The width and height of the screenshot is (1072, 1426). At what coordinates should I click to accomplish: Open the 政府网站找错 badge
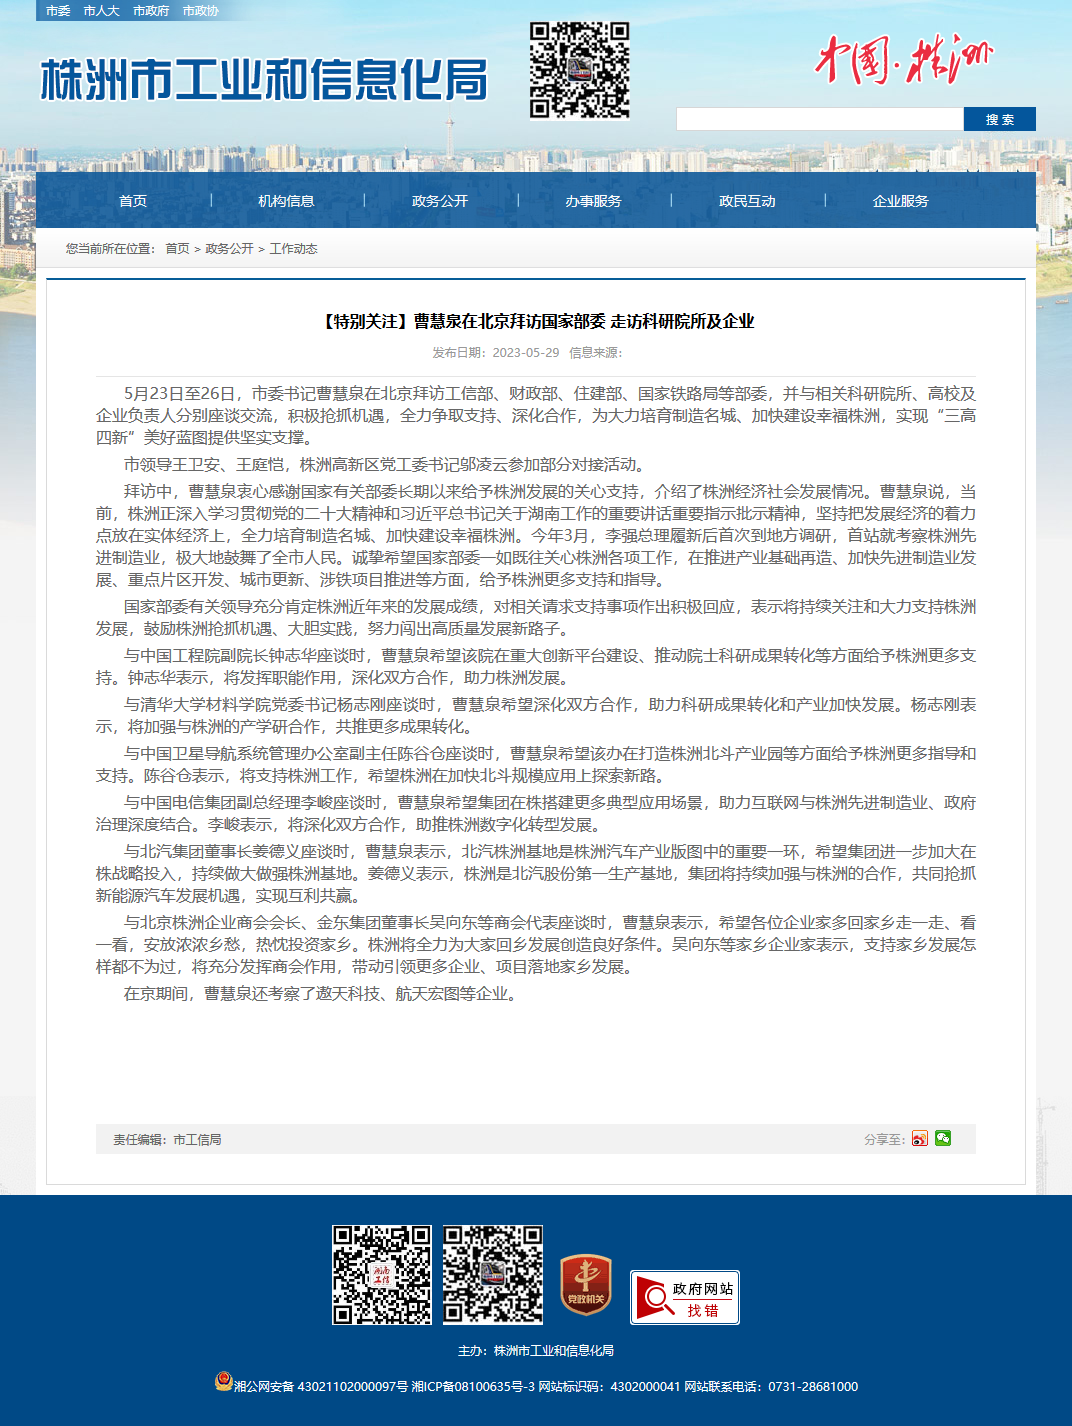click(685, 1298)
